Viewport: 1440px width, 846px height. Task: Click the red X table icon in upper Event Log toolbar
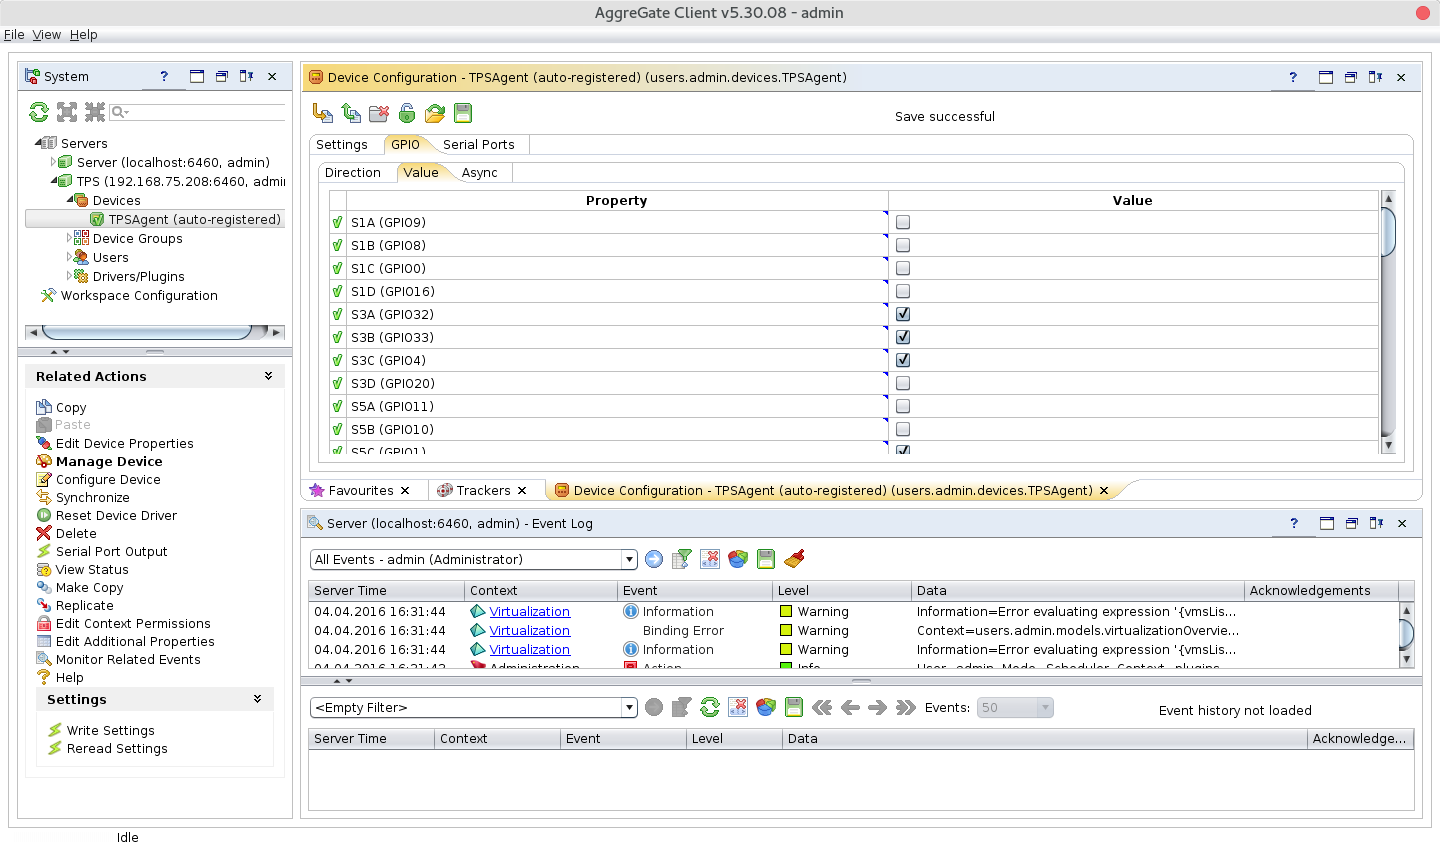coord(710,559)
